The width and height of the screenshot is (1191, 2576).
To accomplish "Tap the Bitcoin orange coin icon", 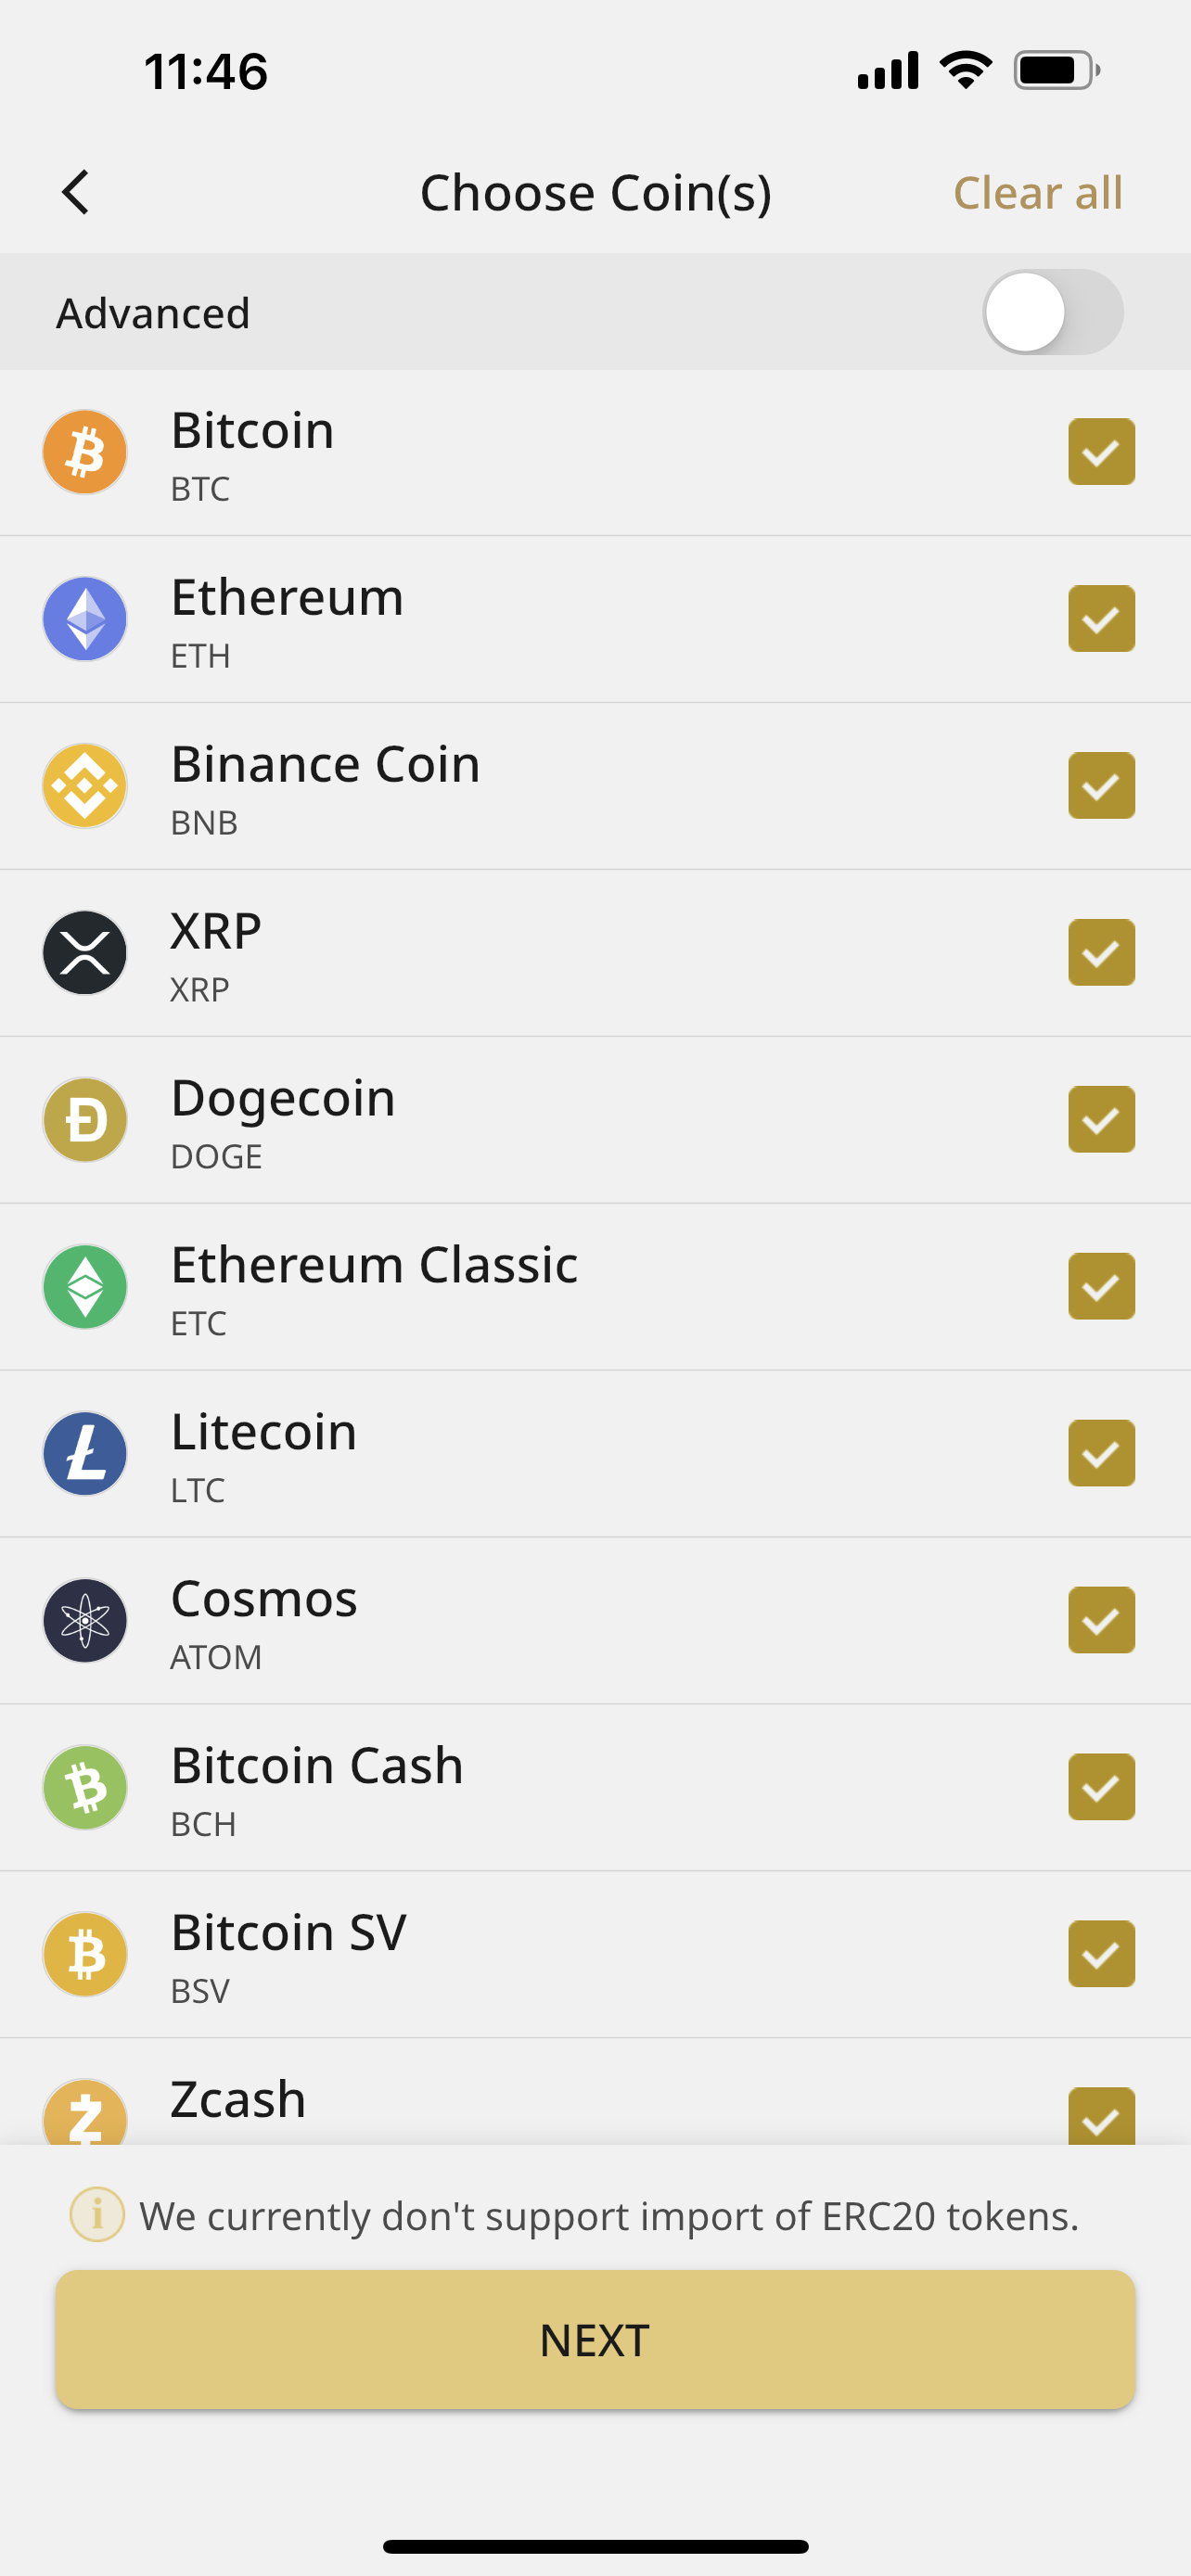I will (85, 452).
